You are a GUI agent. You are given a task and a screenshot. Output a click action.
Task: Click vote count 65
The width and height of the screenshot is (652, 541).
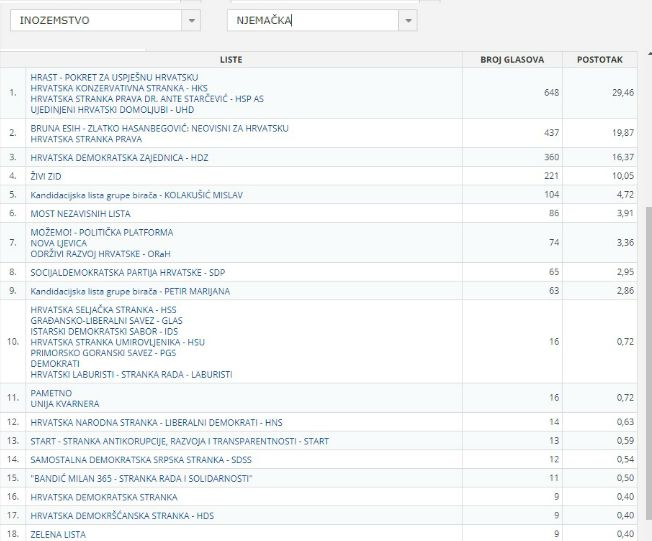pos(554,272)
